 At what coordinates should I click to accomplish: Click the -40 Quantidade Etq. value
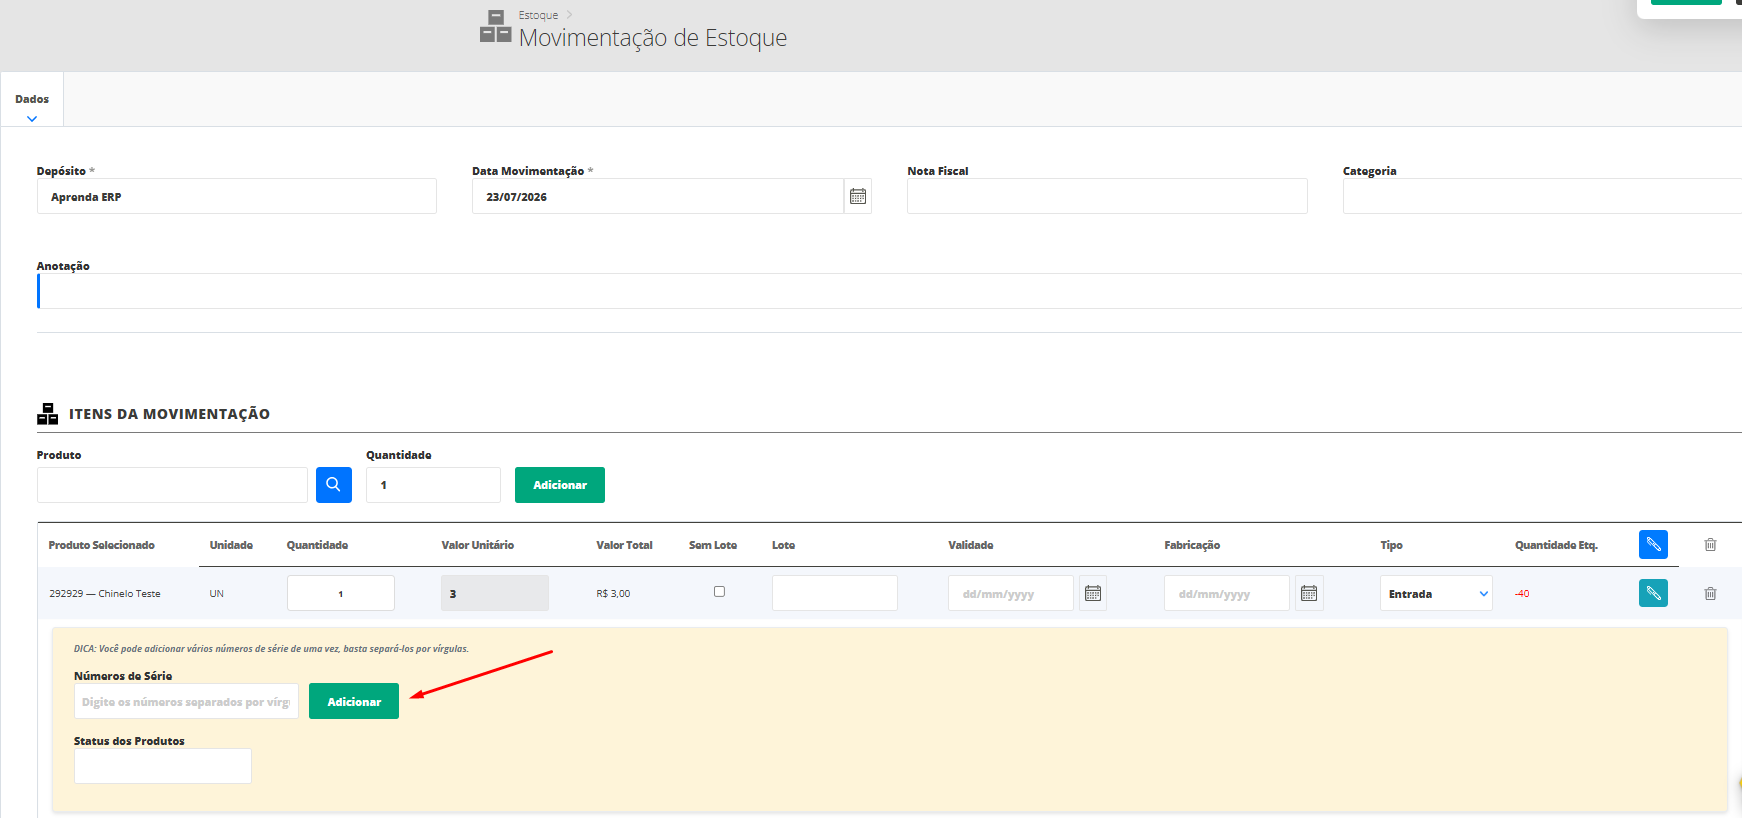1522,594
